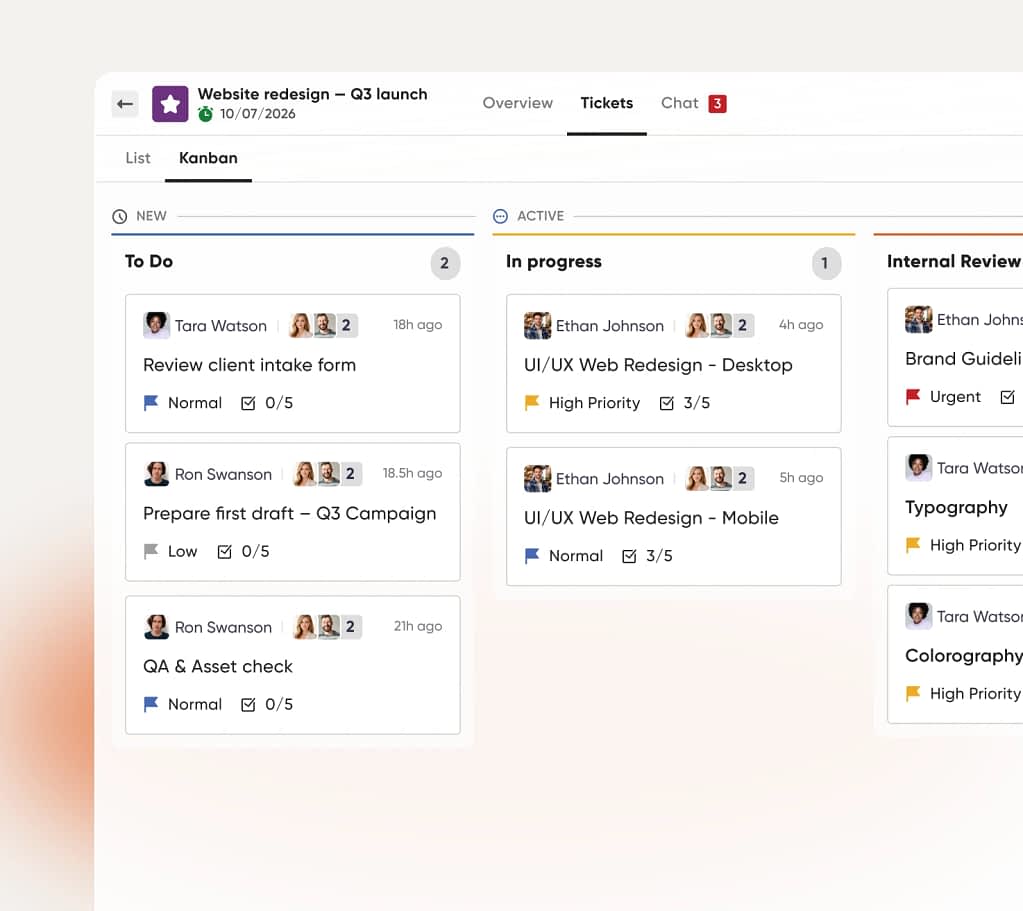Click member avatars group on Review client intake form
Image resolution: width=1023 pixels, height=911 pixels.
[324, 325]
